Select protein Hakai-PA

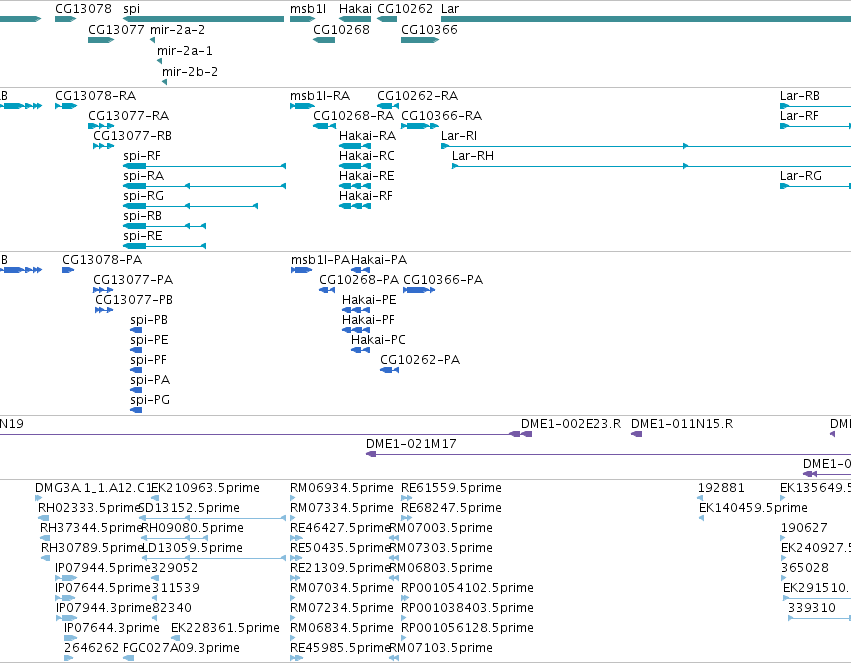coord(379,259)
